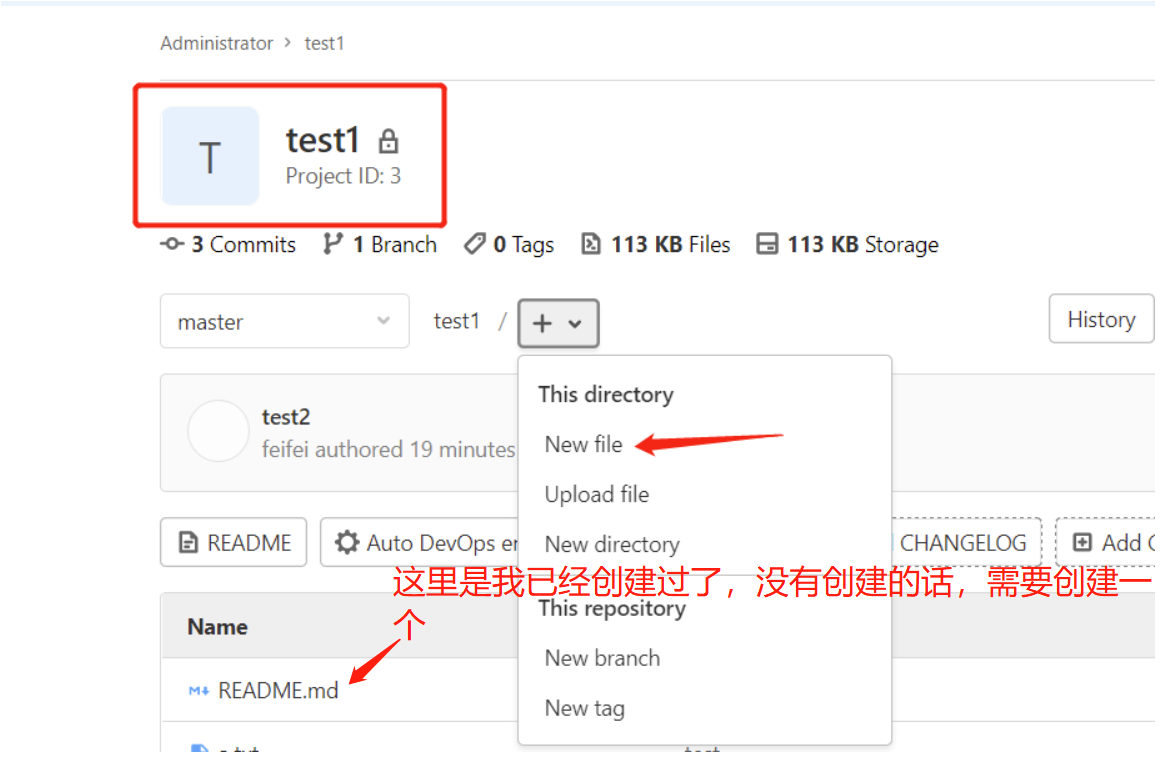The width and height of the screenshot is (1160, 768).
Task: Select "New file" from the menu
Action: pyautogui.click(x=584, y=444)
